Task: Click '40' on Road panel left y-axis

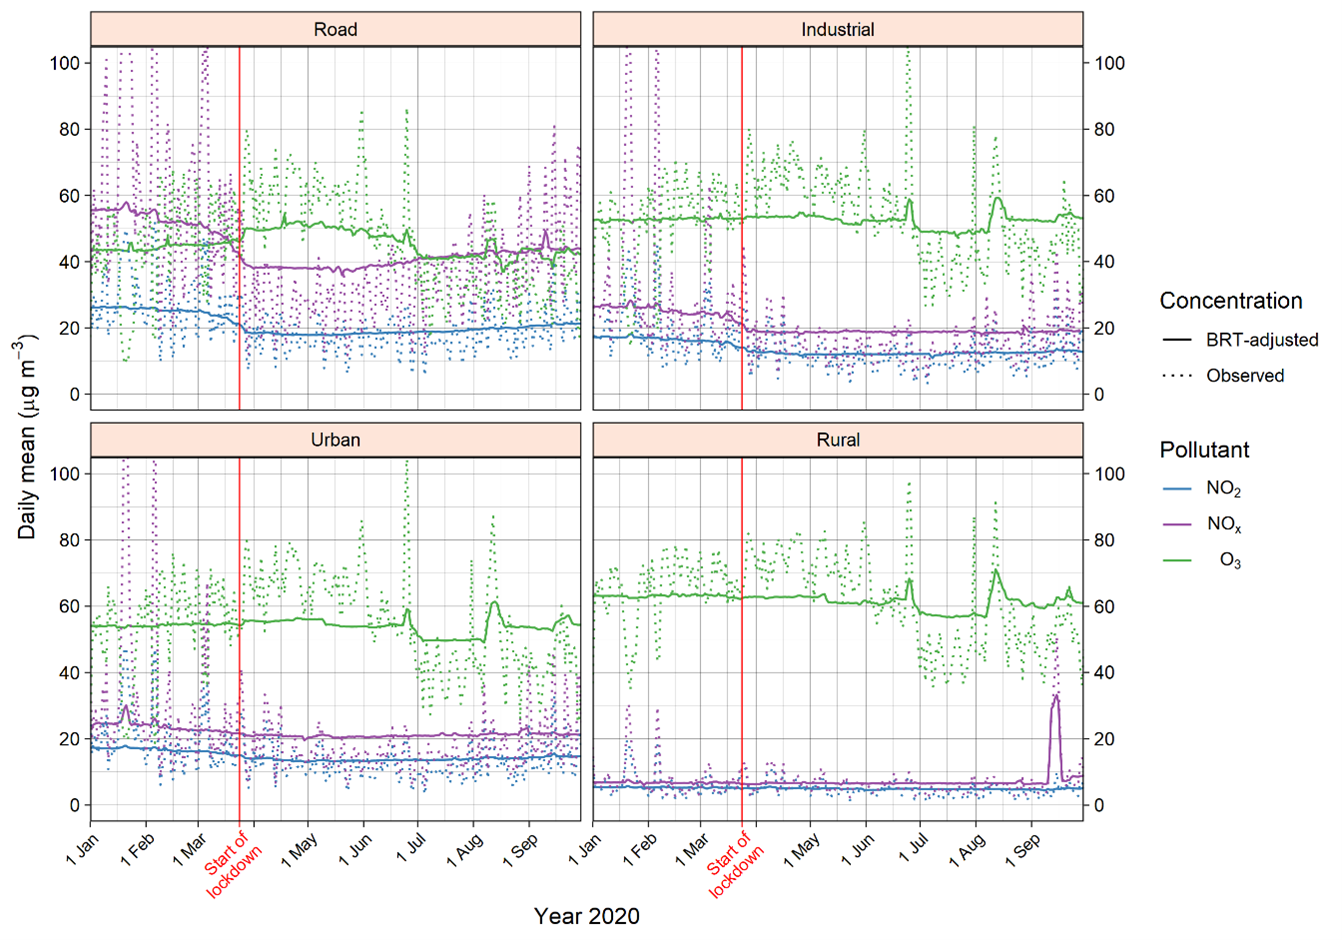Action: (x=69, y=262)
